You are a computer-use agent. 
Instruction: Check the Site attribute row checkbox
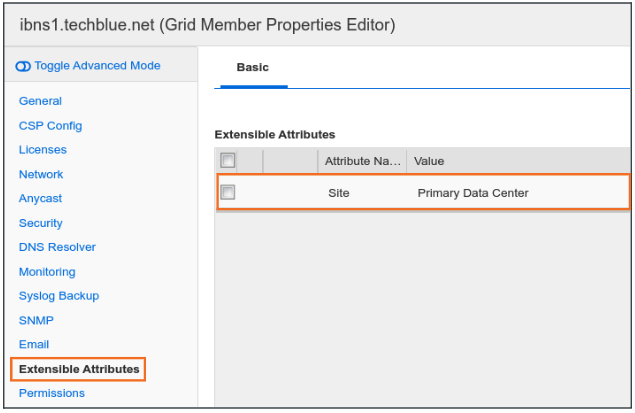click(x=228, y=193)
